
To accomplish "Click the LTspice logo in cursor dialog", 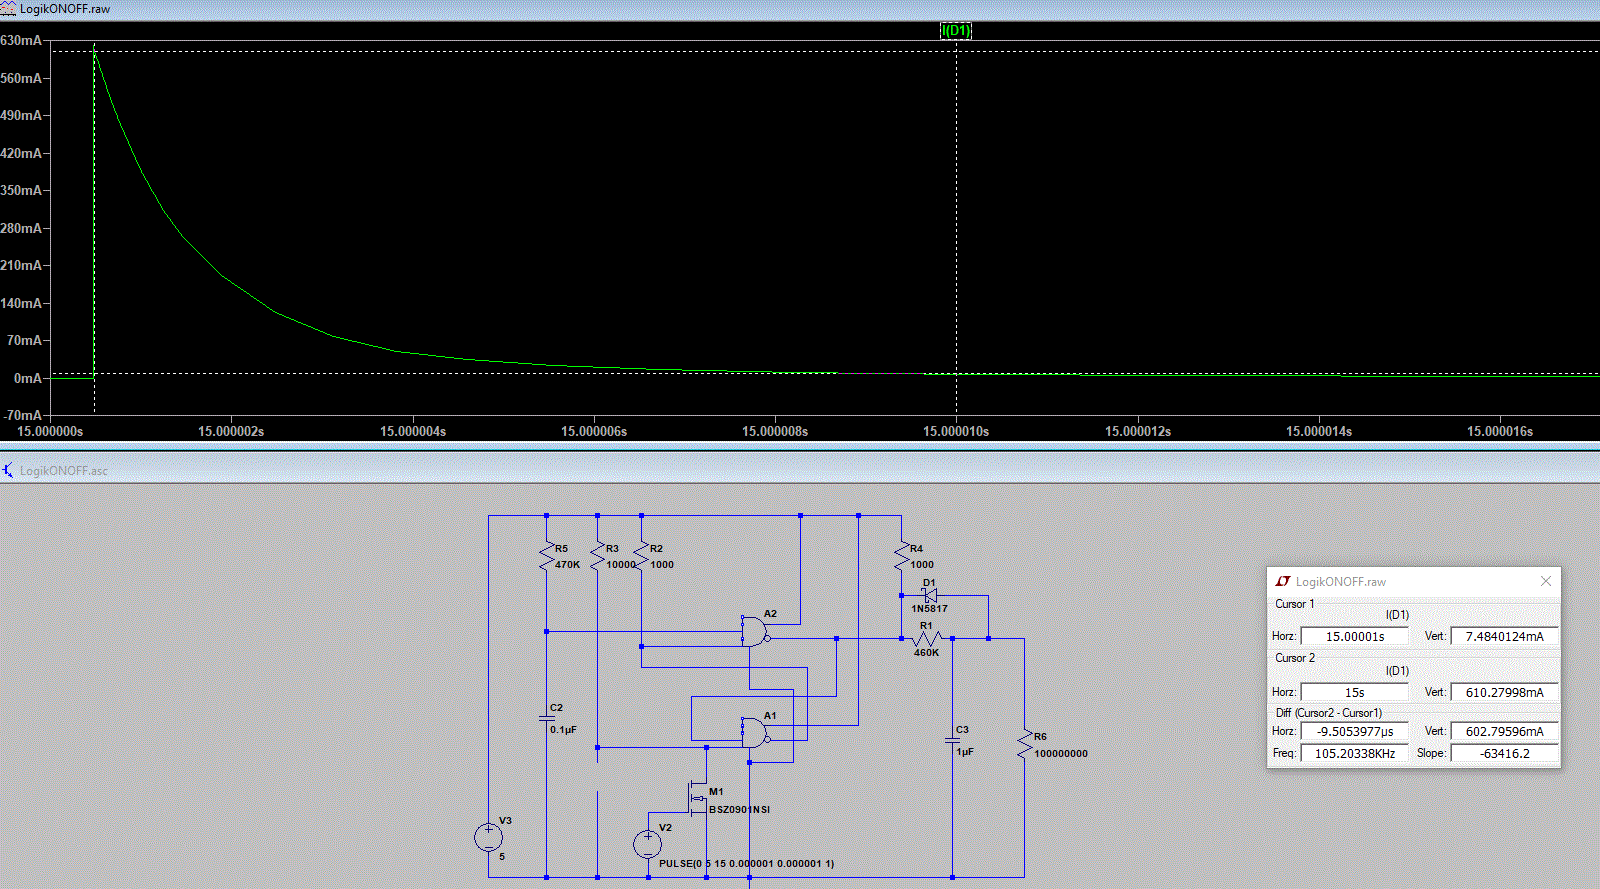I will (x=1282, y=581).
